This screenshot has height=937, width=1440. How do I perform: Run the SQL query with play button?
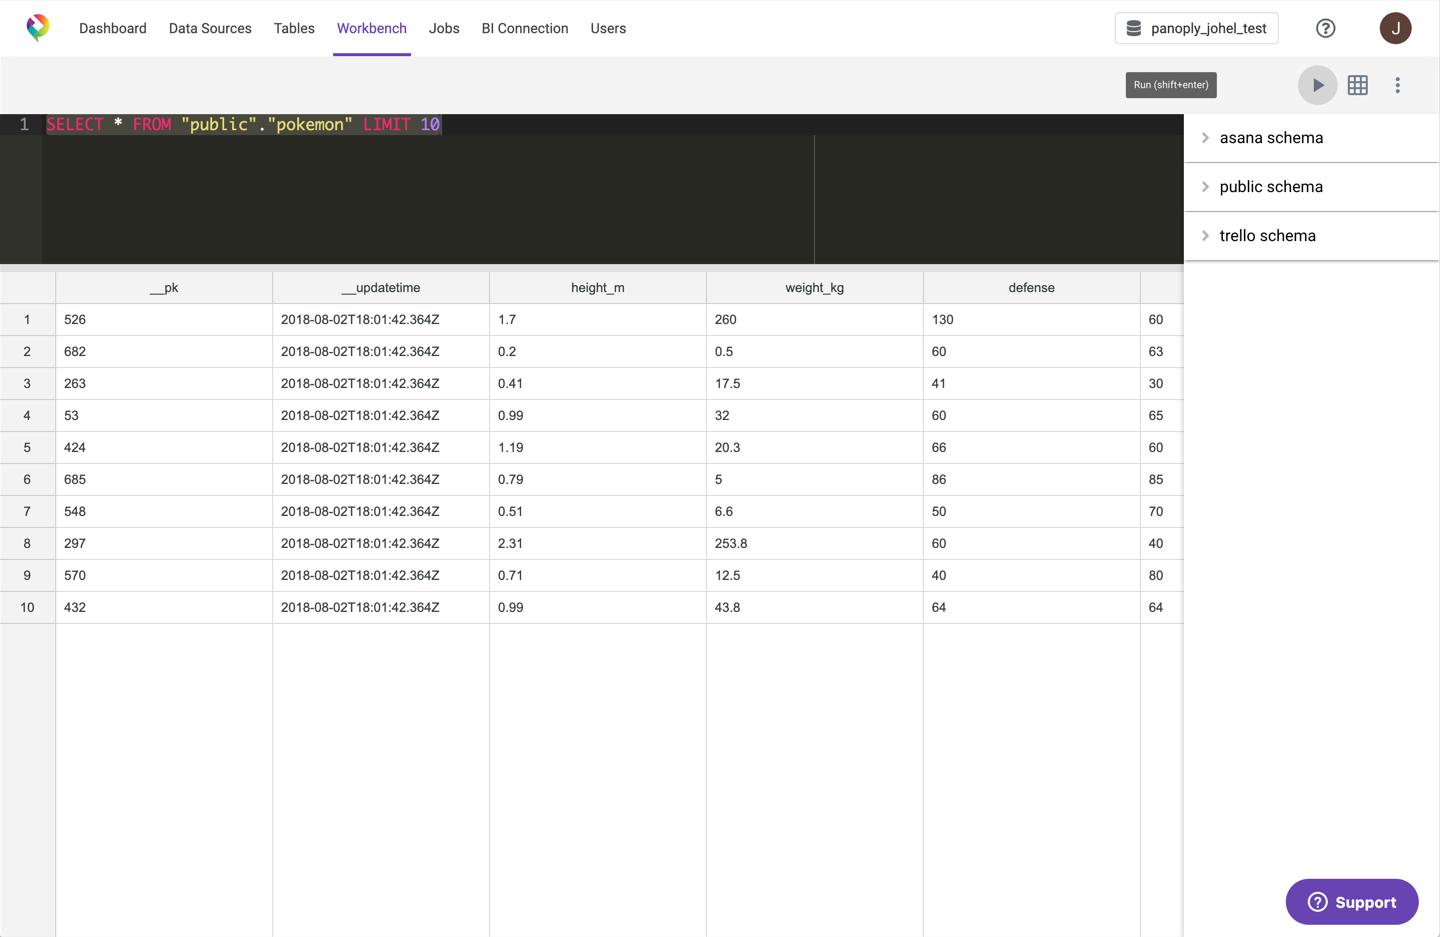point(1317,85)
